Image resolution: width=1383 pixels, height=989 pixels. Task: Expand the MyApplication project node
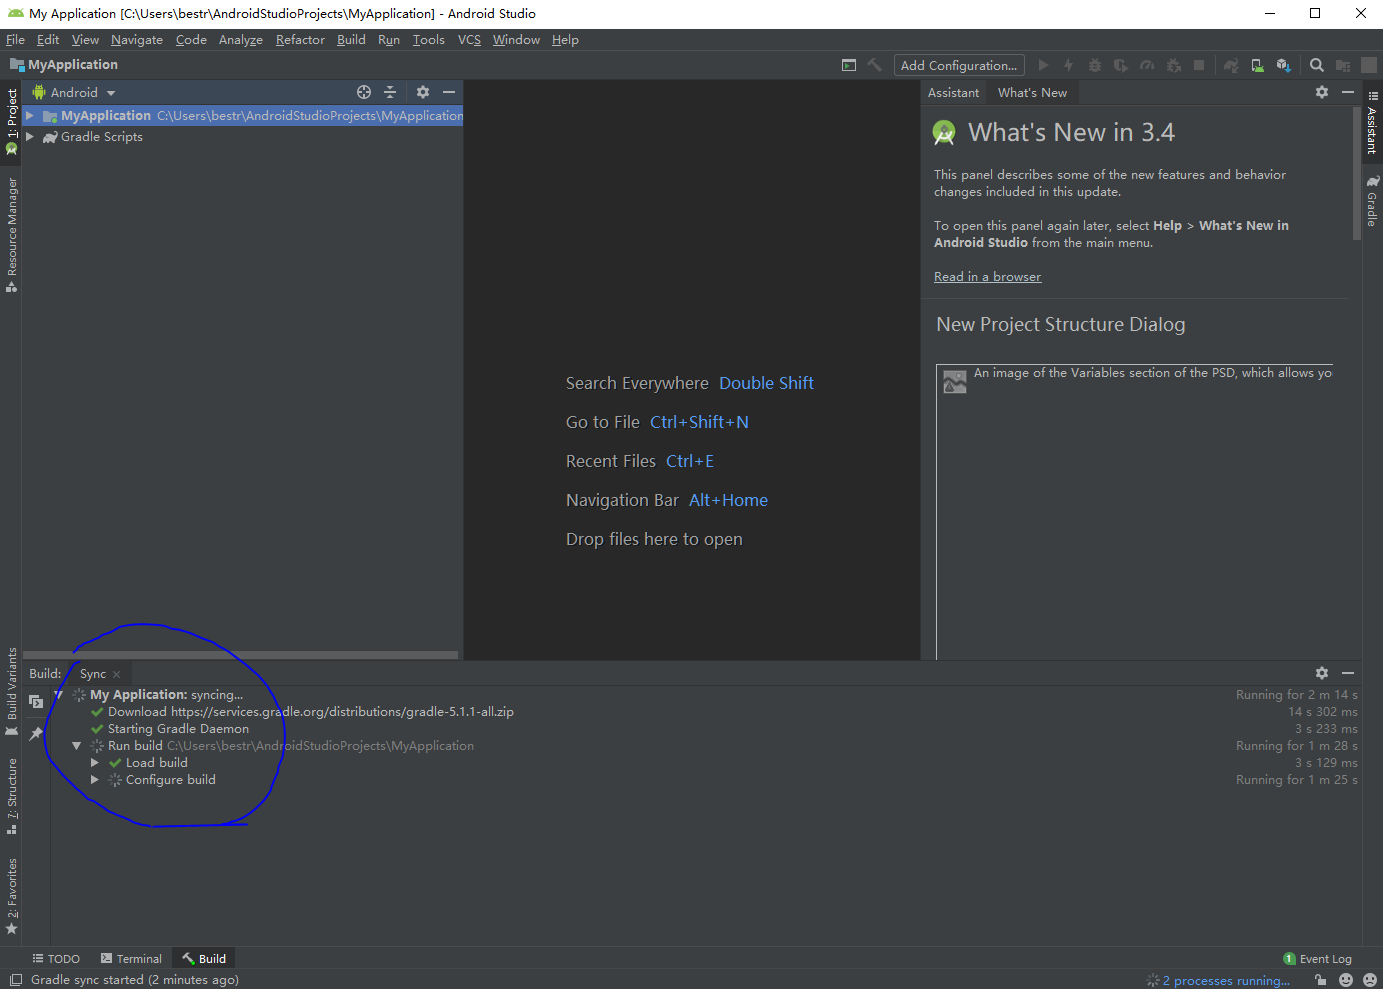point(30,116)
